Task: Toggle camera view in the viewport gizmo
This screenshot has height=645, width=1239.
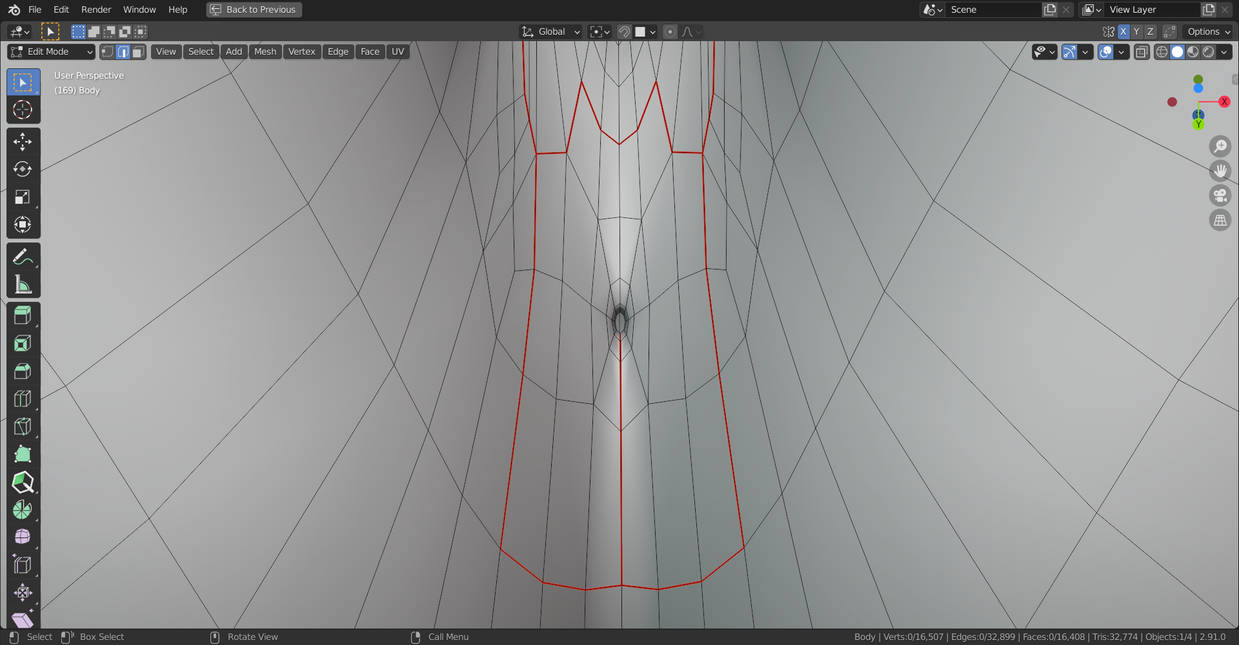Action: tap(1220, 195)
